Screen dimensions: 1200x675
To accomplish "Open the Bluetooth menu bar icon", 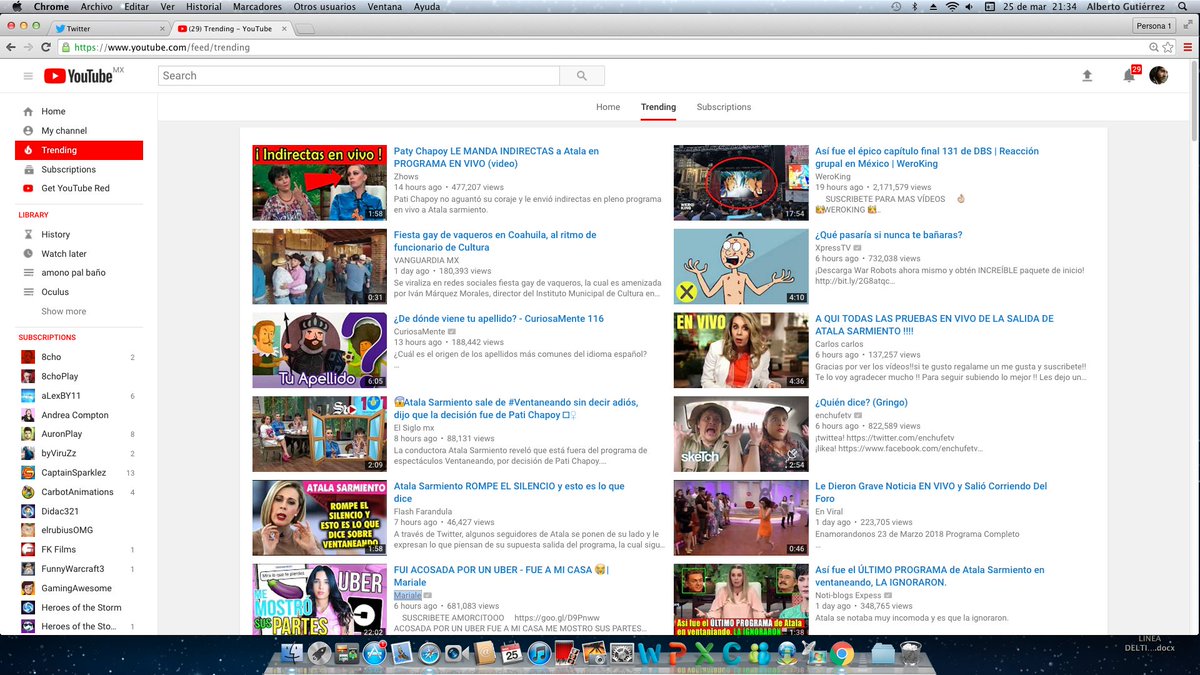I will click(x=914, y=7).
